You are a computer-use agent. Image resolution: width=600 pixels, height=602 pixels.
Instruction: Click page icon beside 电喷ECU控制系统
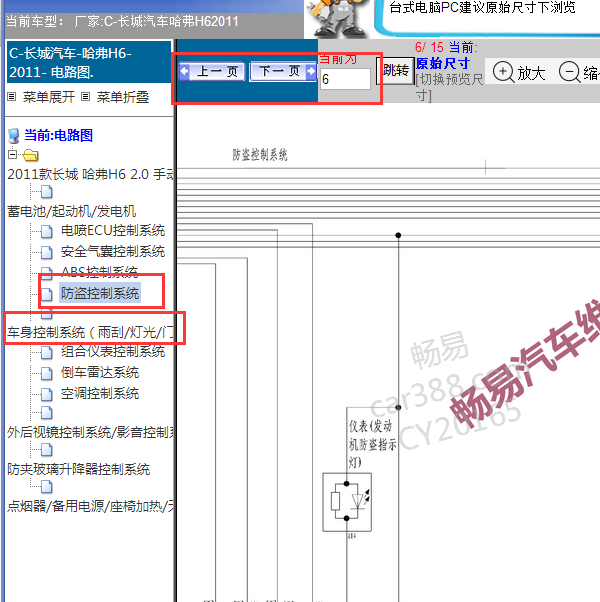[47, 232]
